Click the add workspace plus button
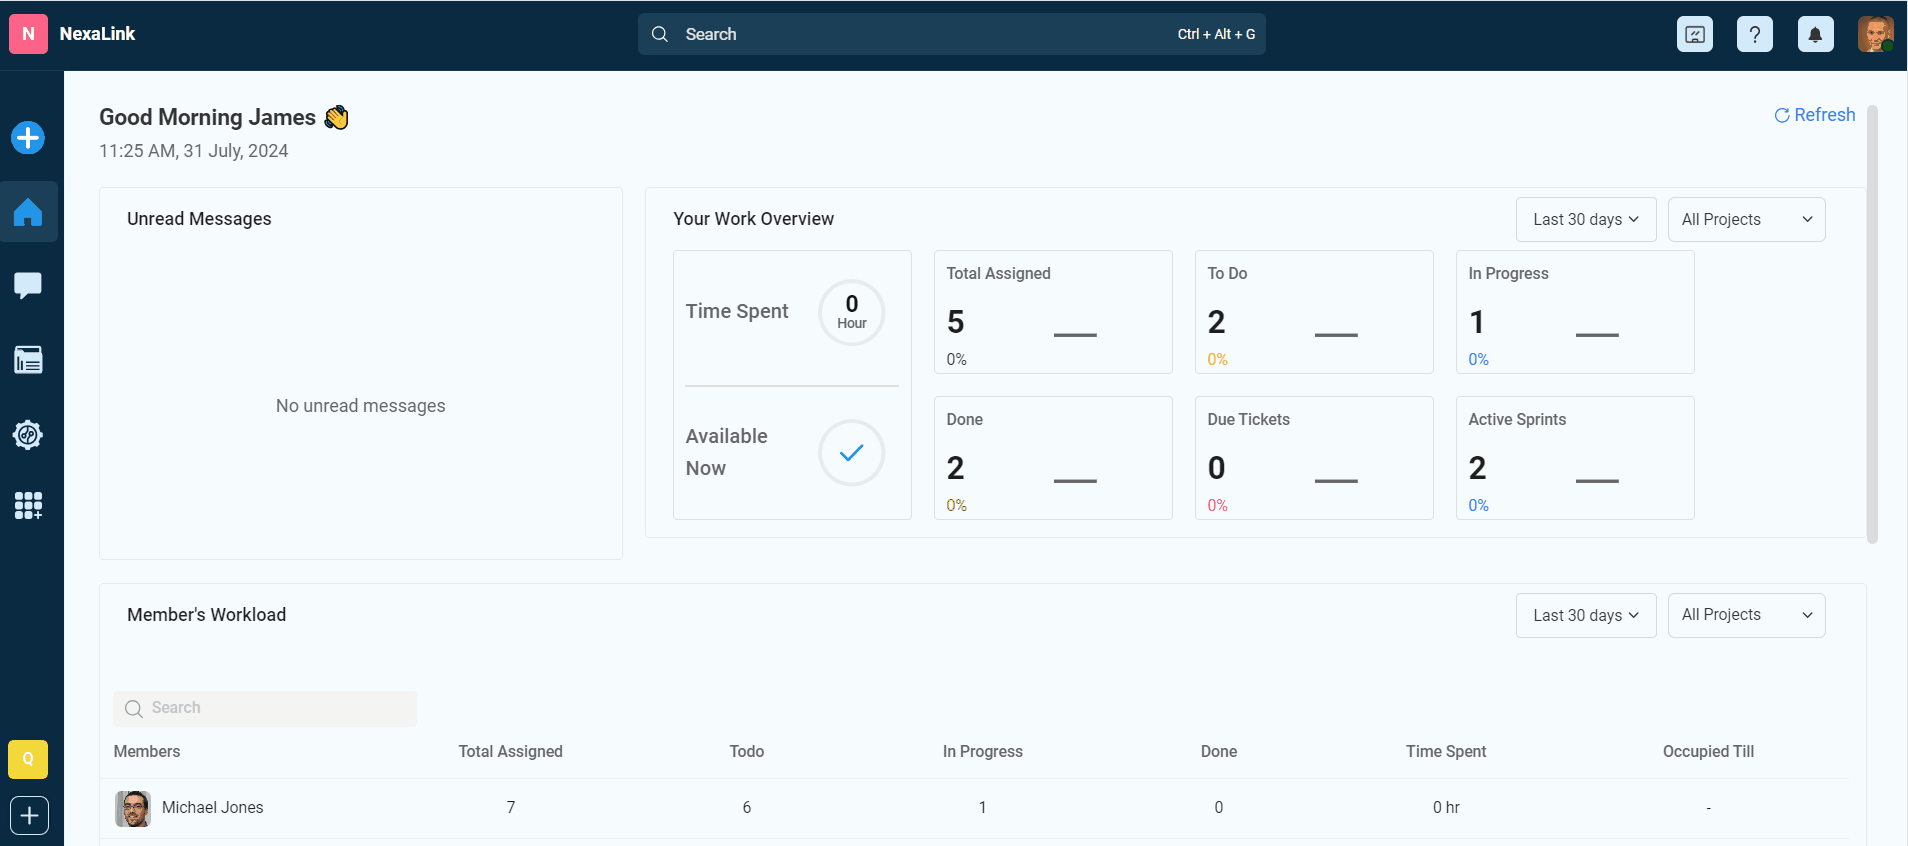1908x846 pixels. pos(29,816)
